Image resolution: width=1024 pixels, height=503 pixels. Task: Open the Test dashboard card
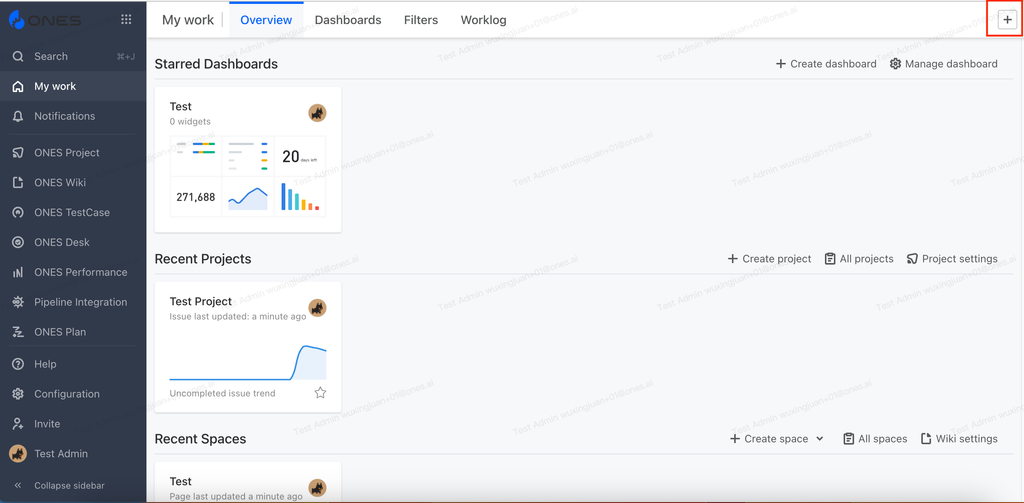[248, 159]
